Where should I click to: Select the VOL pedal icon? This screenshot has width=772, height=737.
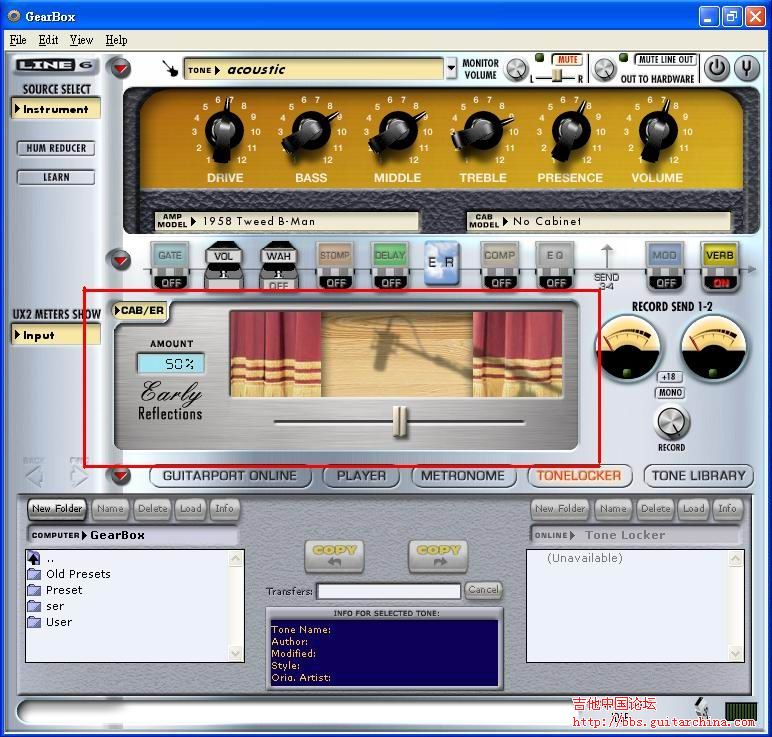tap(224, 265)
